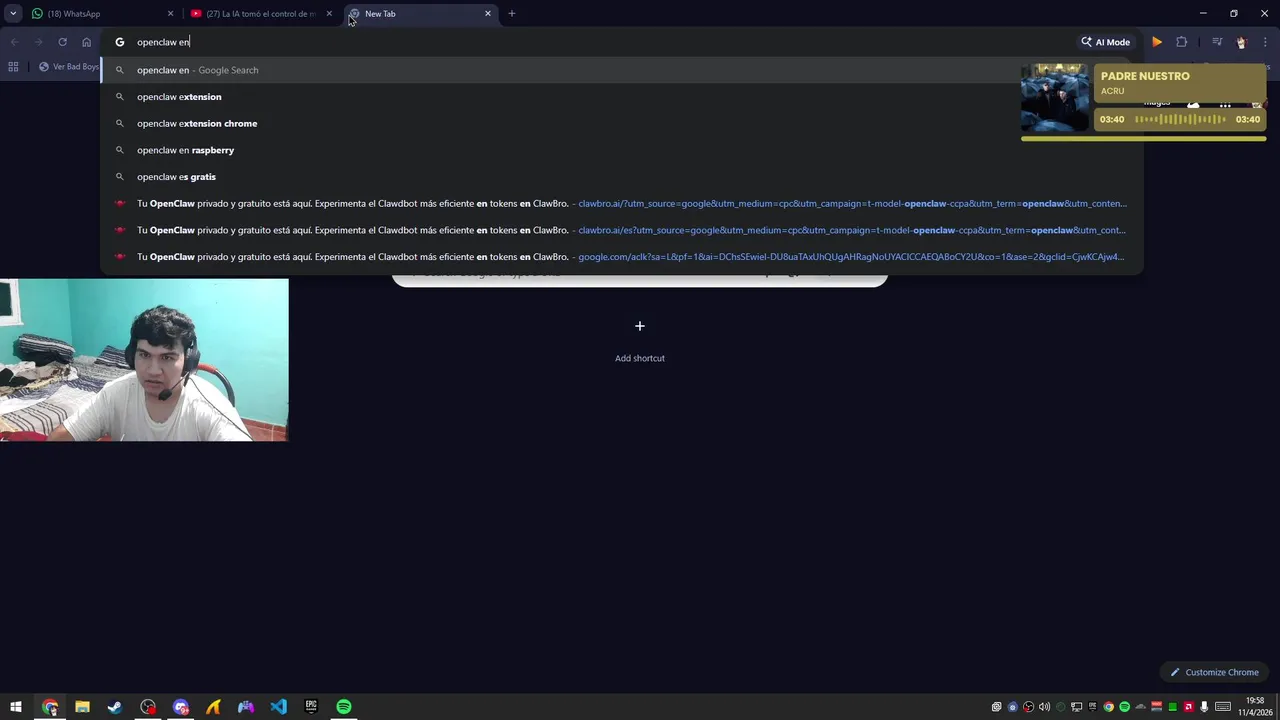Click the Spotify tray icon
This screenshot has width=1280, height=720.
1124,707
